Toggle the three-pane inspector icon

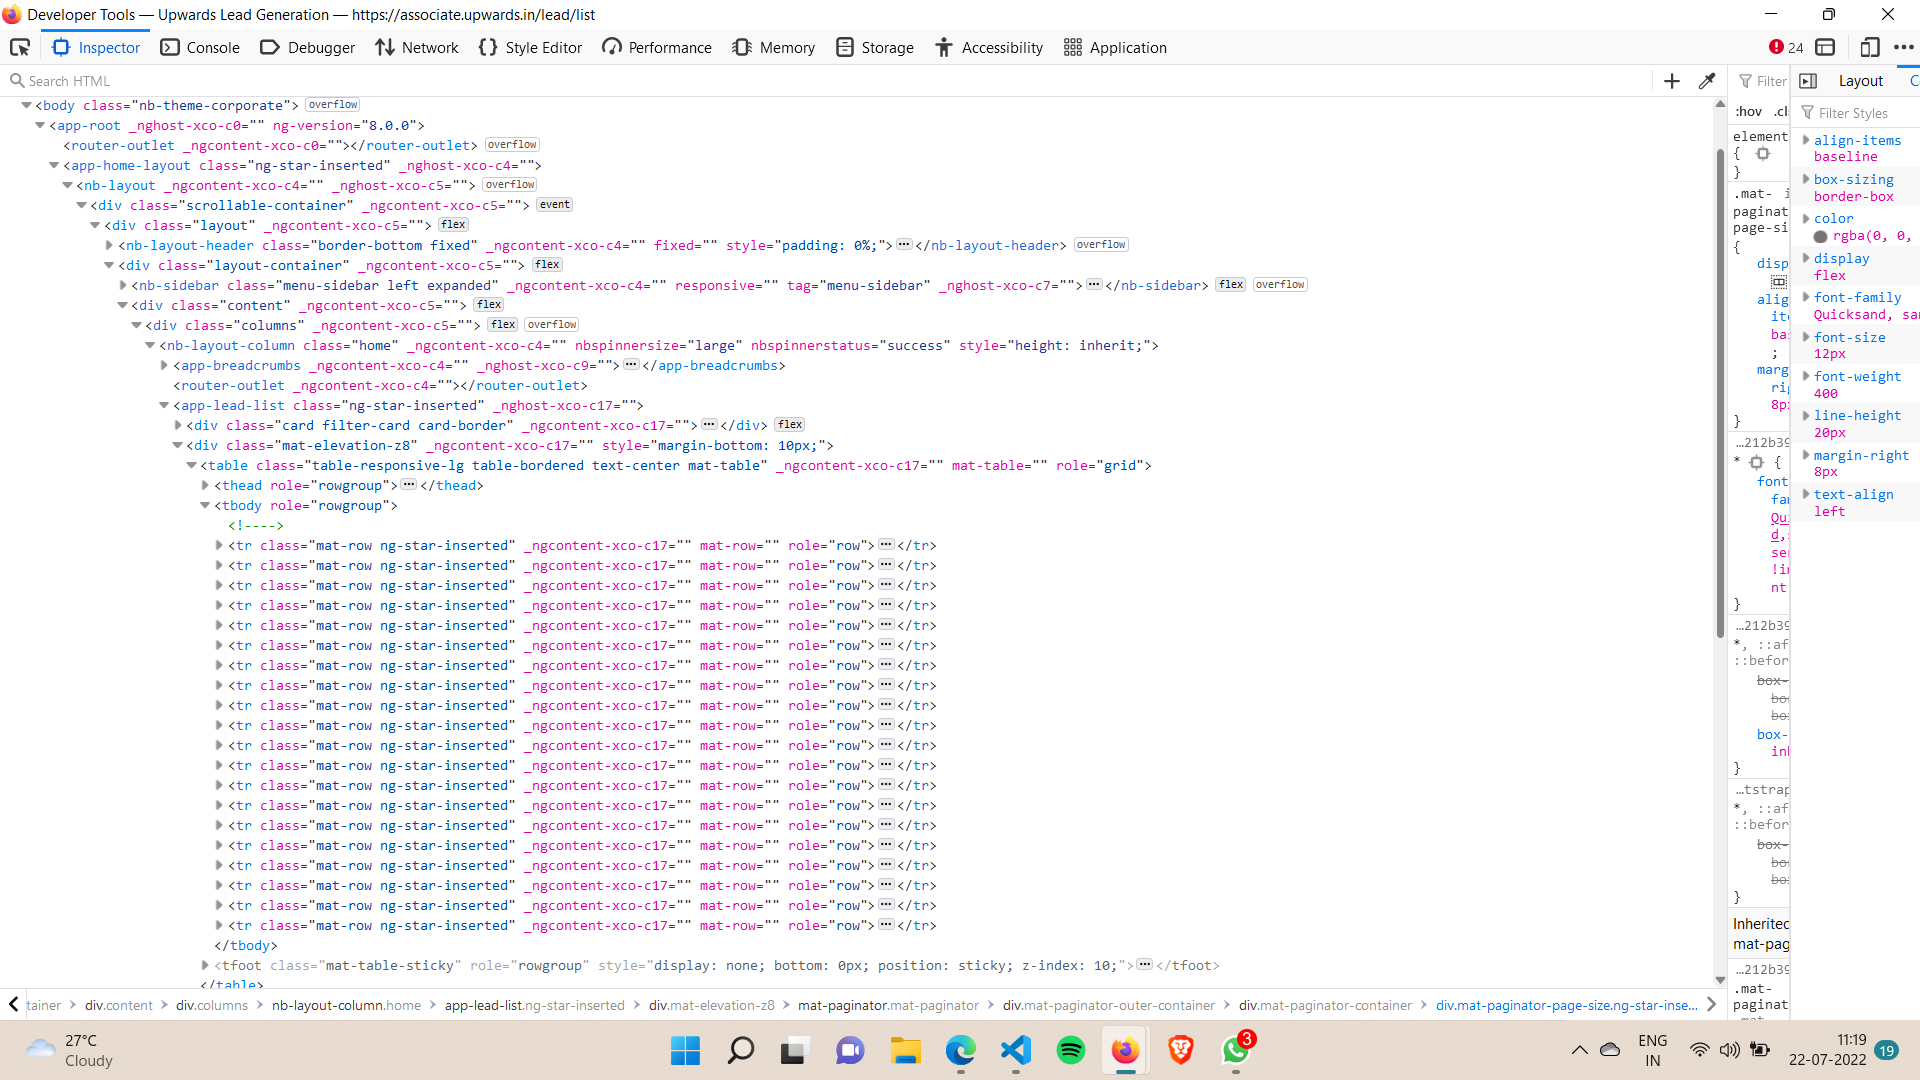[x=1808, y=81]
